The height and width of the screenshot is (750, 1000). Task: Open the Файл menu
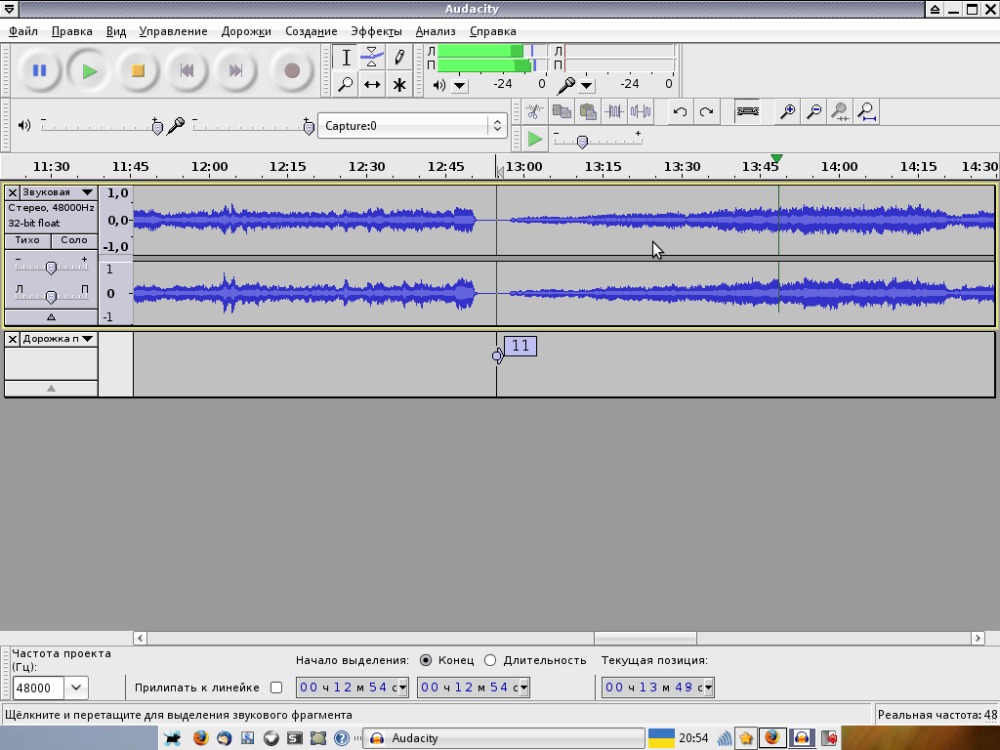click(x=23, y=31)
